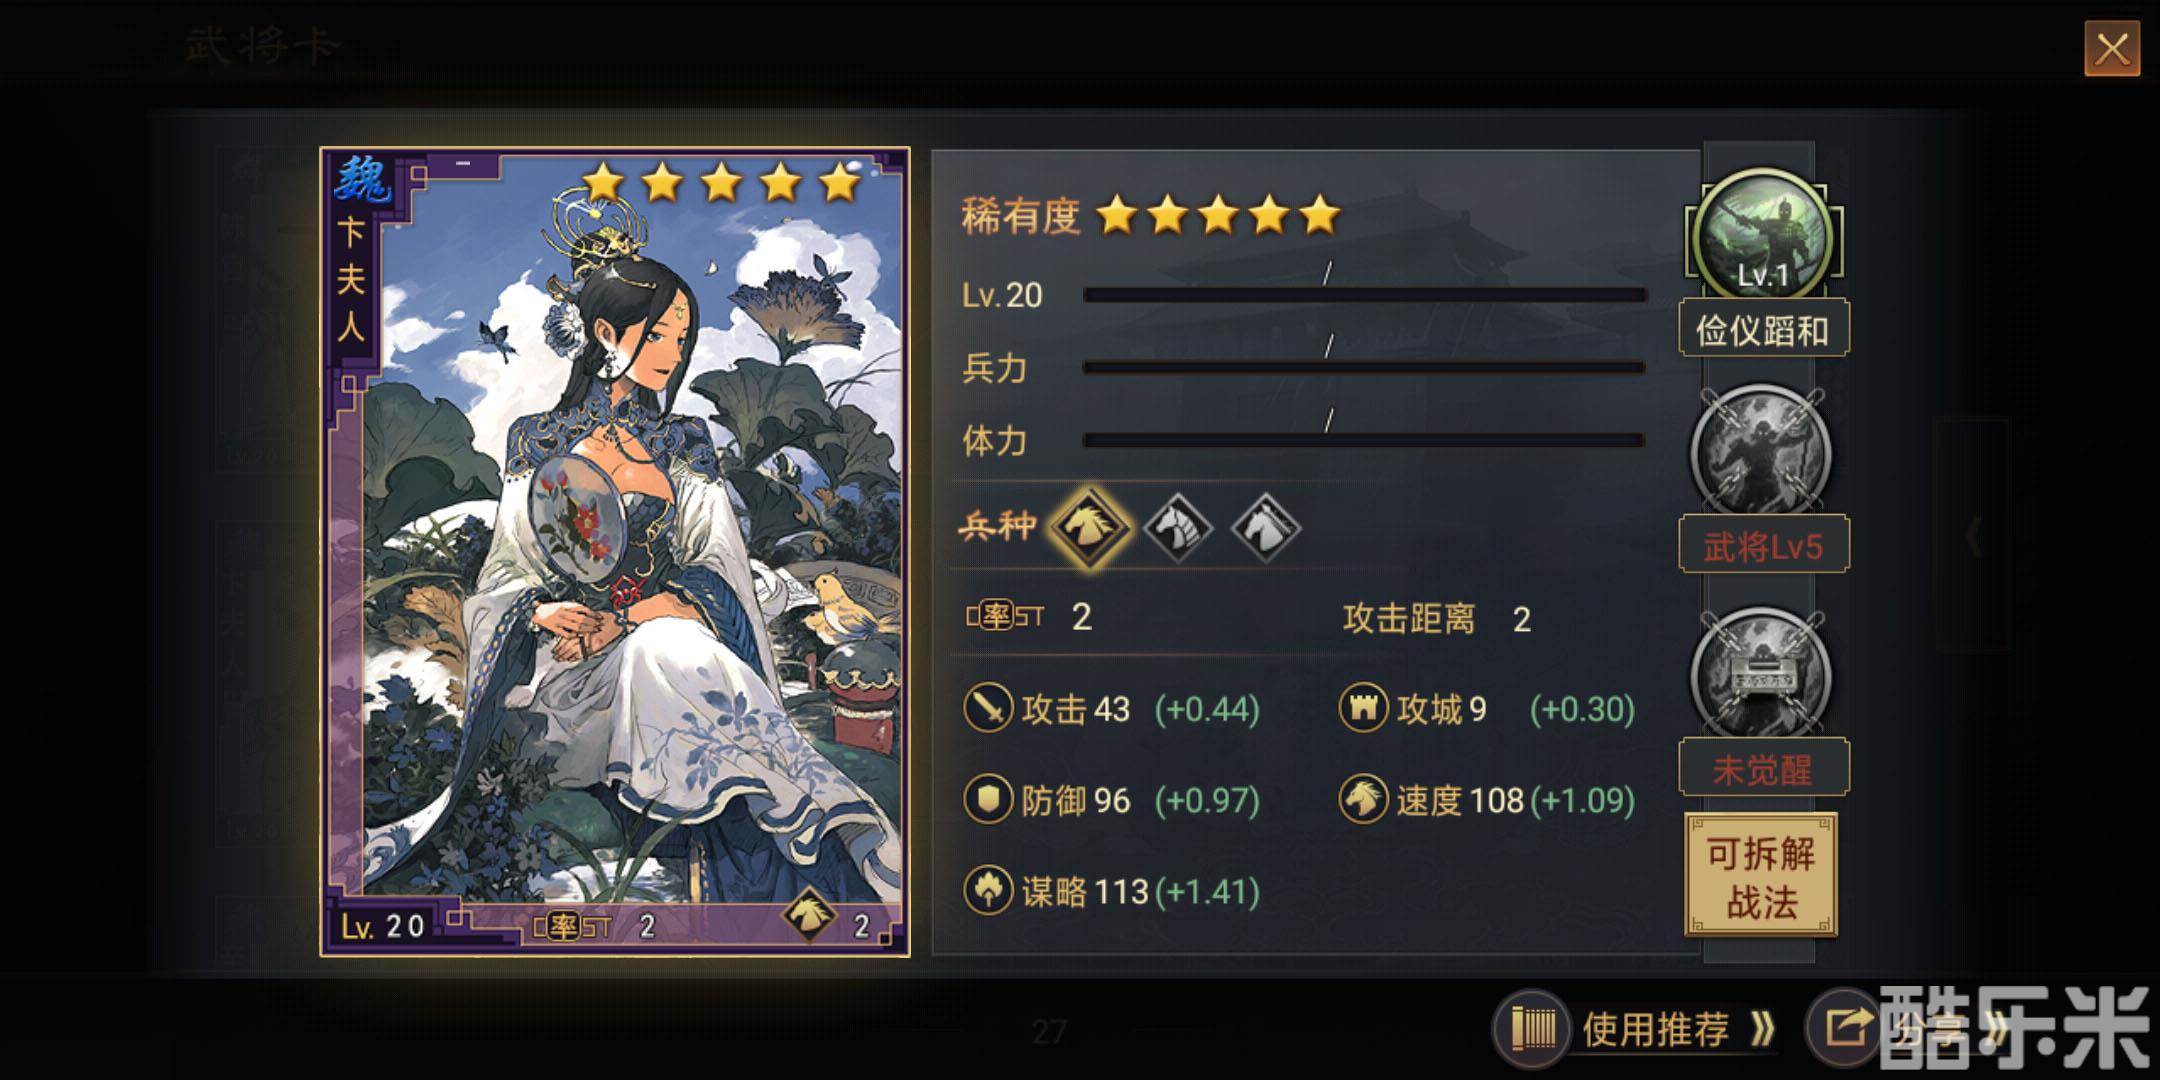Tap the locked second skill slot icon

1761,452
